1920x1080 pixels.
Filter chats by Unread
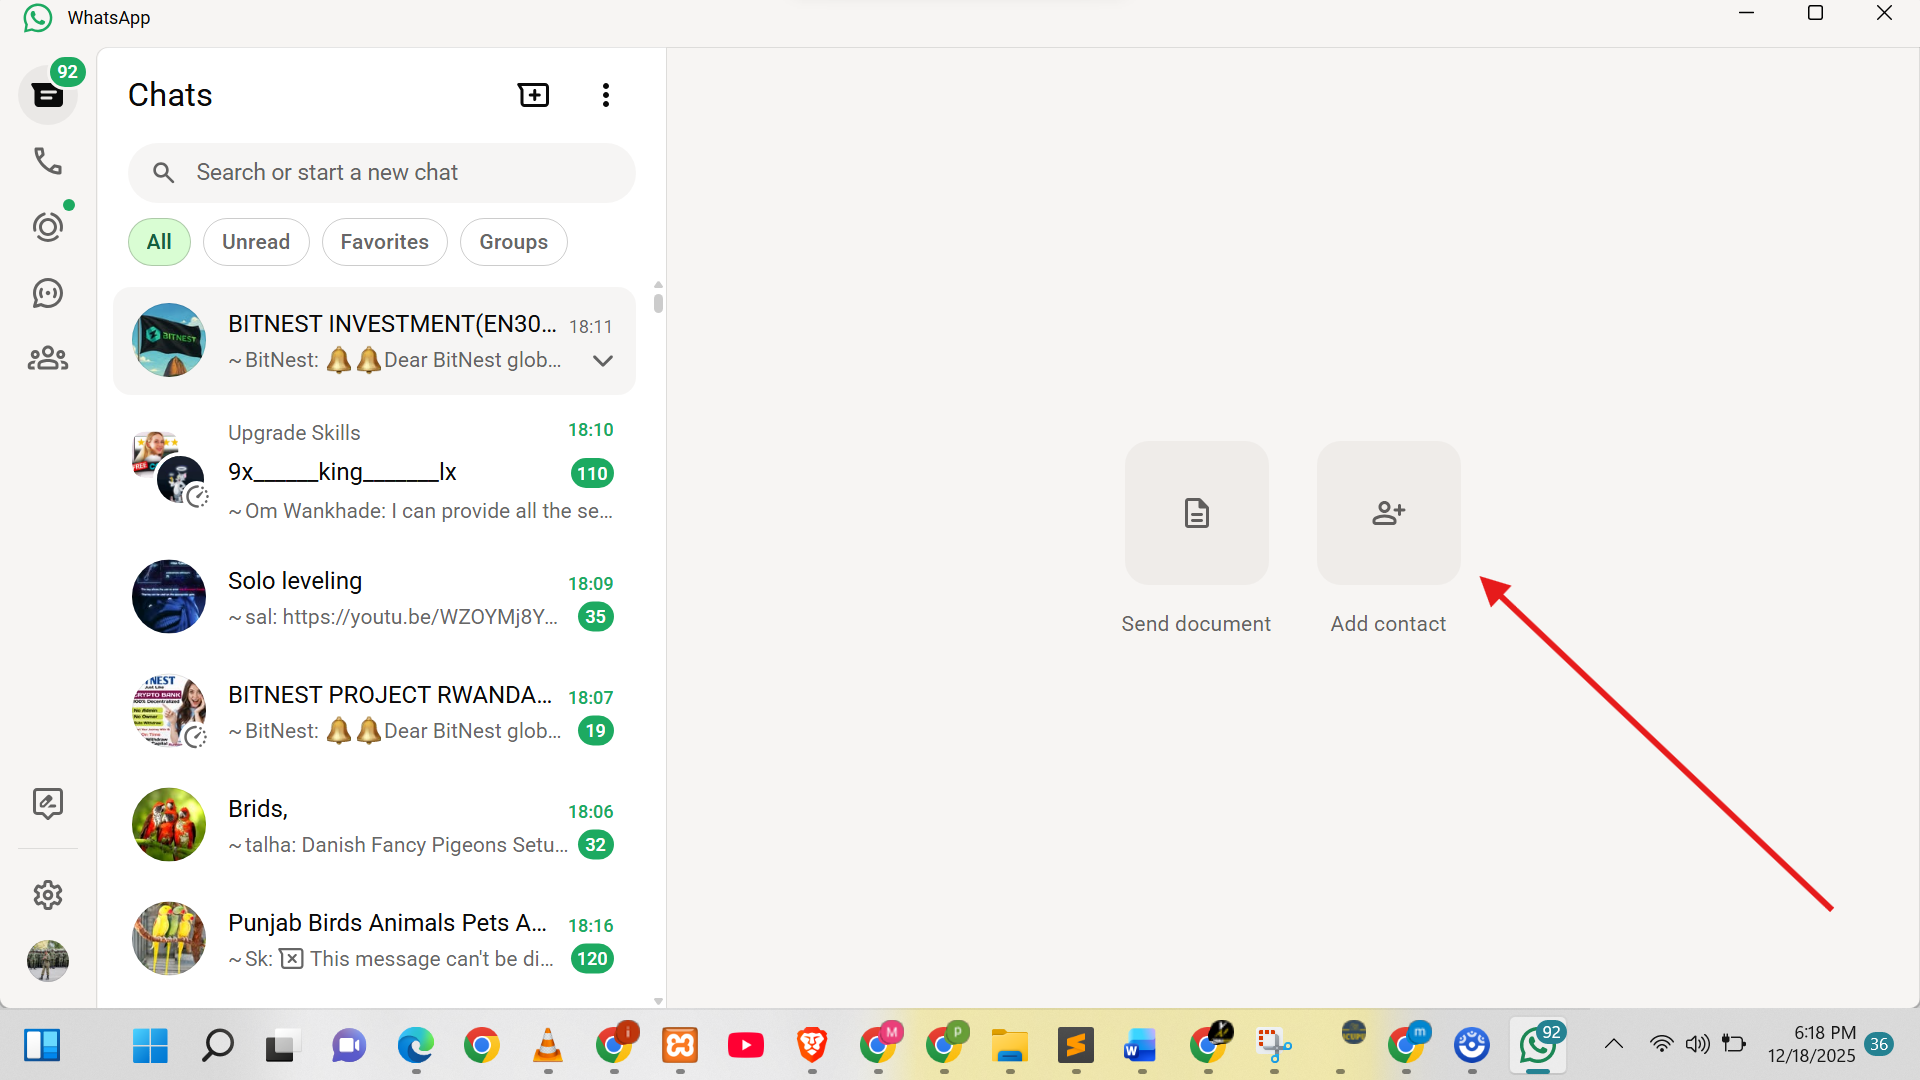coord(256,241)
